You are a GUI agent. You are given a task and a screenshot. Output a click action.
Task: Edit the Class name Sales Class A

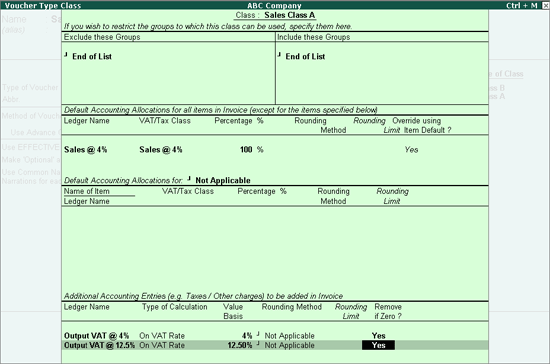pyautogui.click(x=289, y=15)
